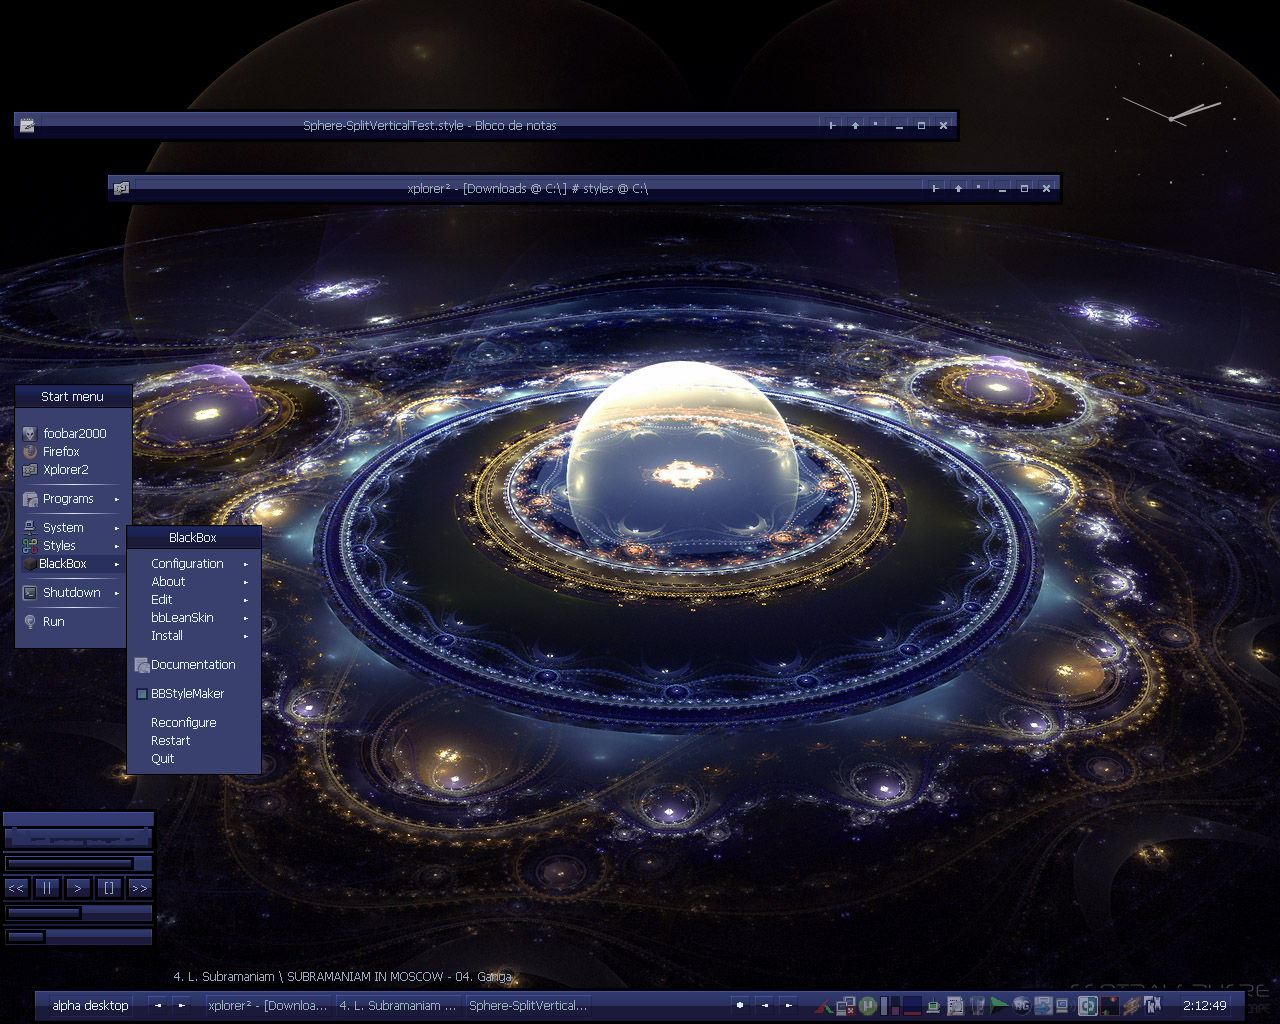Viewport: 1280px width, 1024px height.
Task: Expand the Install submenu
Action: point(193,635)
